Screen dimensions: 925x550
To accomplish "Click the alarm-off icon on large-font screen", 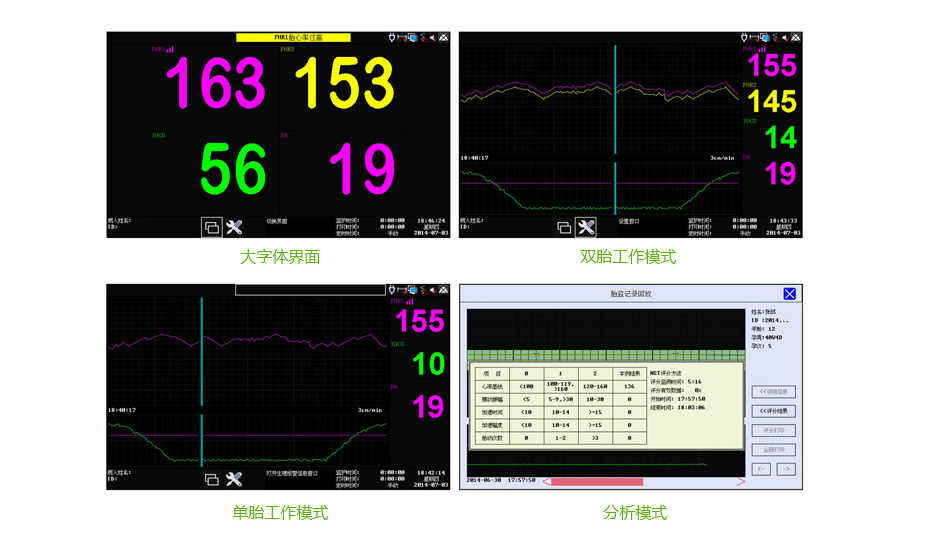I will 444,38.
